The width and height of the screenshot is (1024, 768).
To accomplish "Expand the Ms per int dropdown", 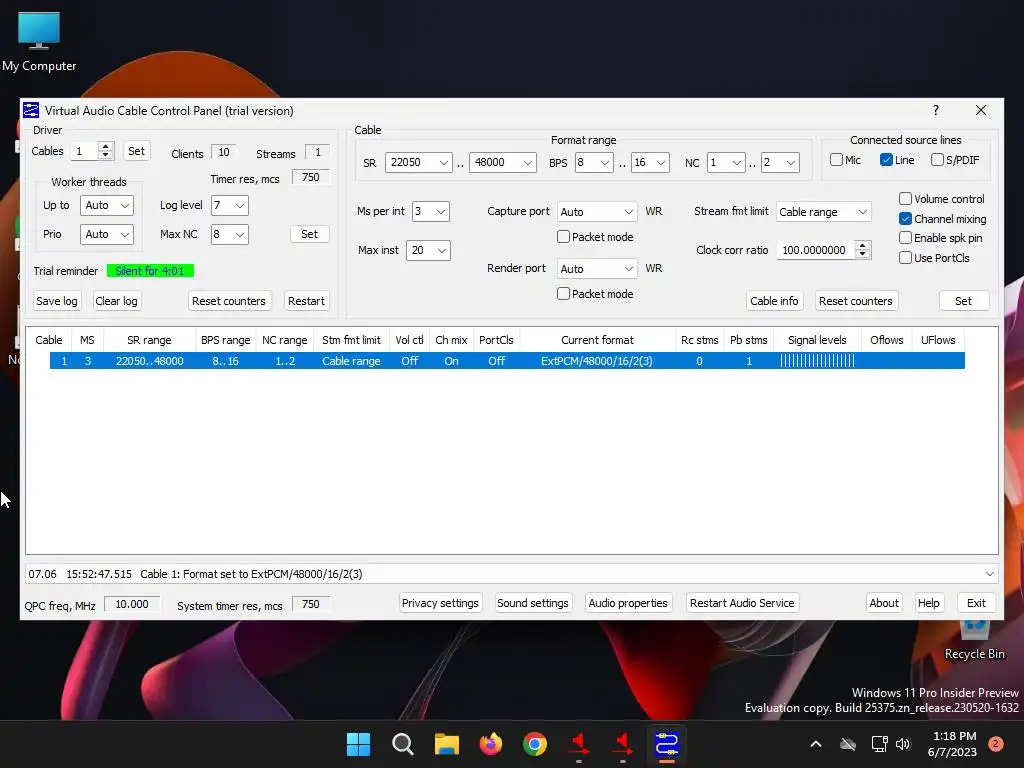I will pyautogui.click(x=430, y=211).
